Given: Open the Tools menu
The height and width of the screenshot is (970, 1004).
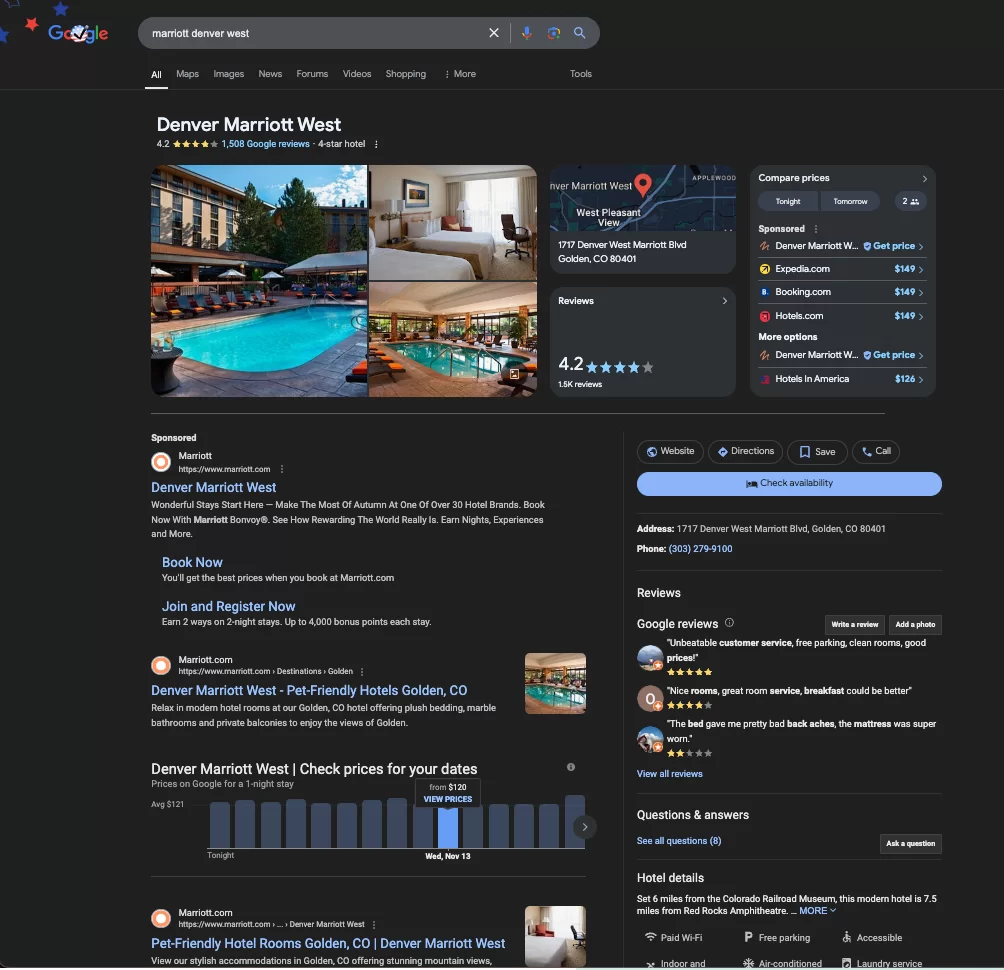Looking at the screenshot, I should click(x=581, y=74).
